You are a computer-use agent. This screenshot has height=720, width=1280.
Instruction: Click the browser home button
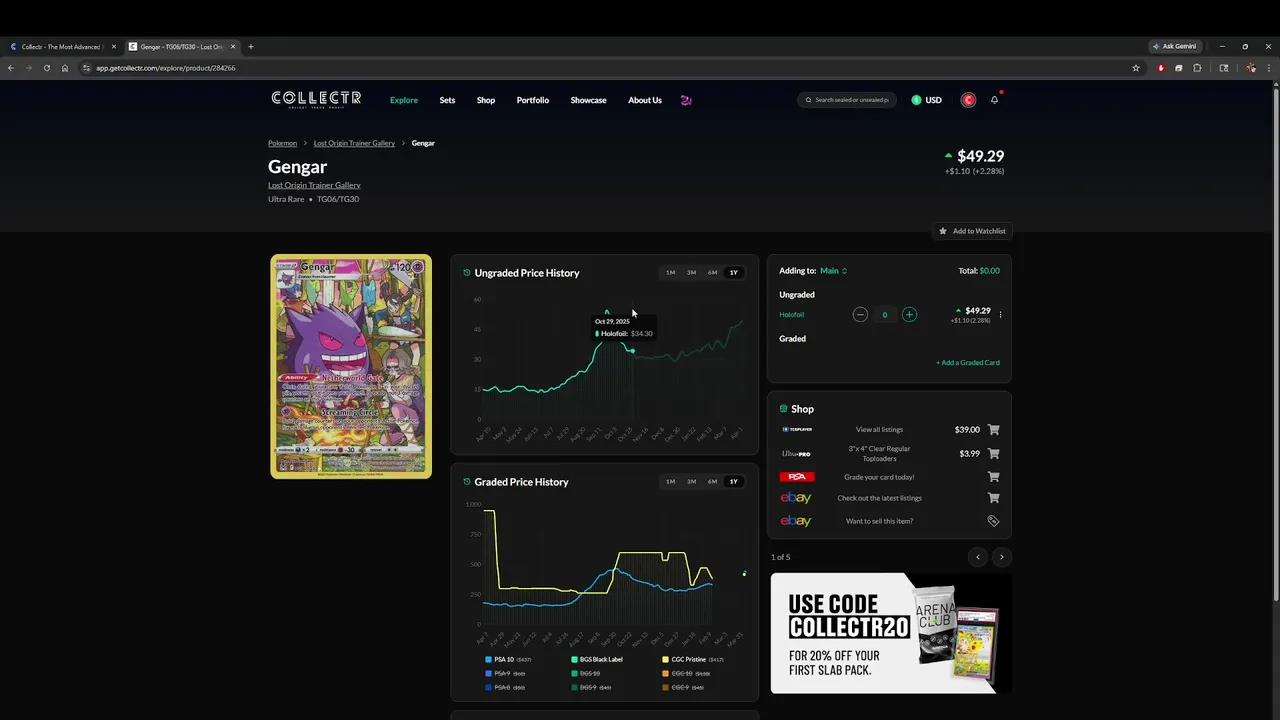[x=65, y=68]
